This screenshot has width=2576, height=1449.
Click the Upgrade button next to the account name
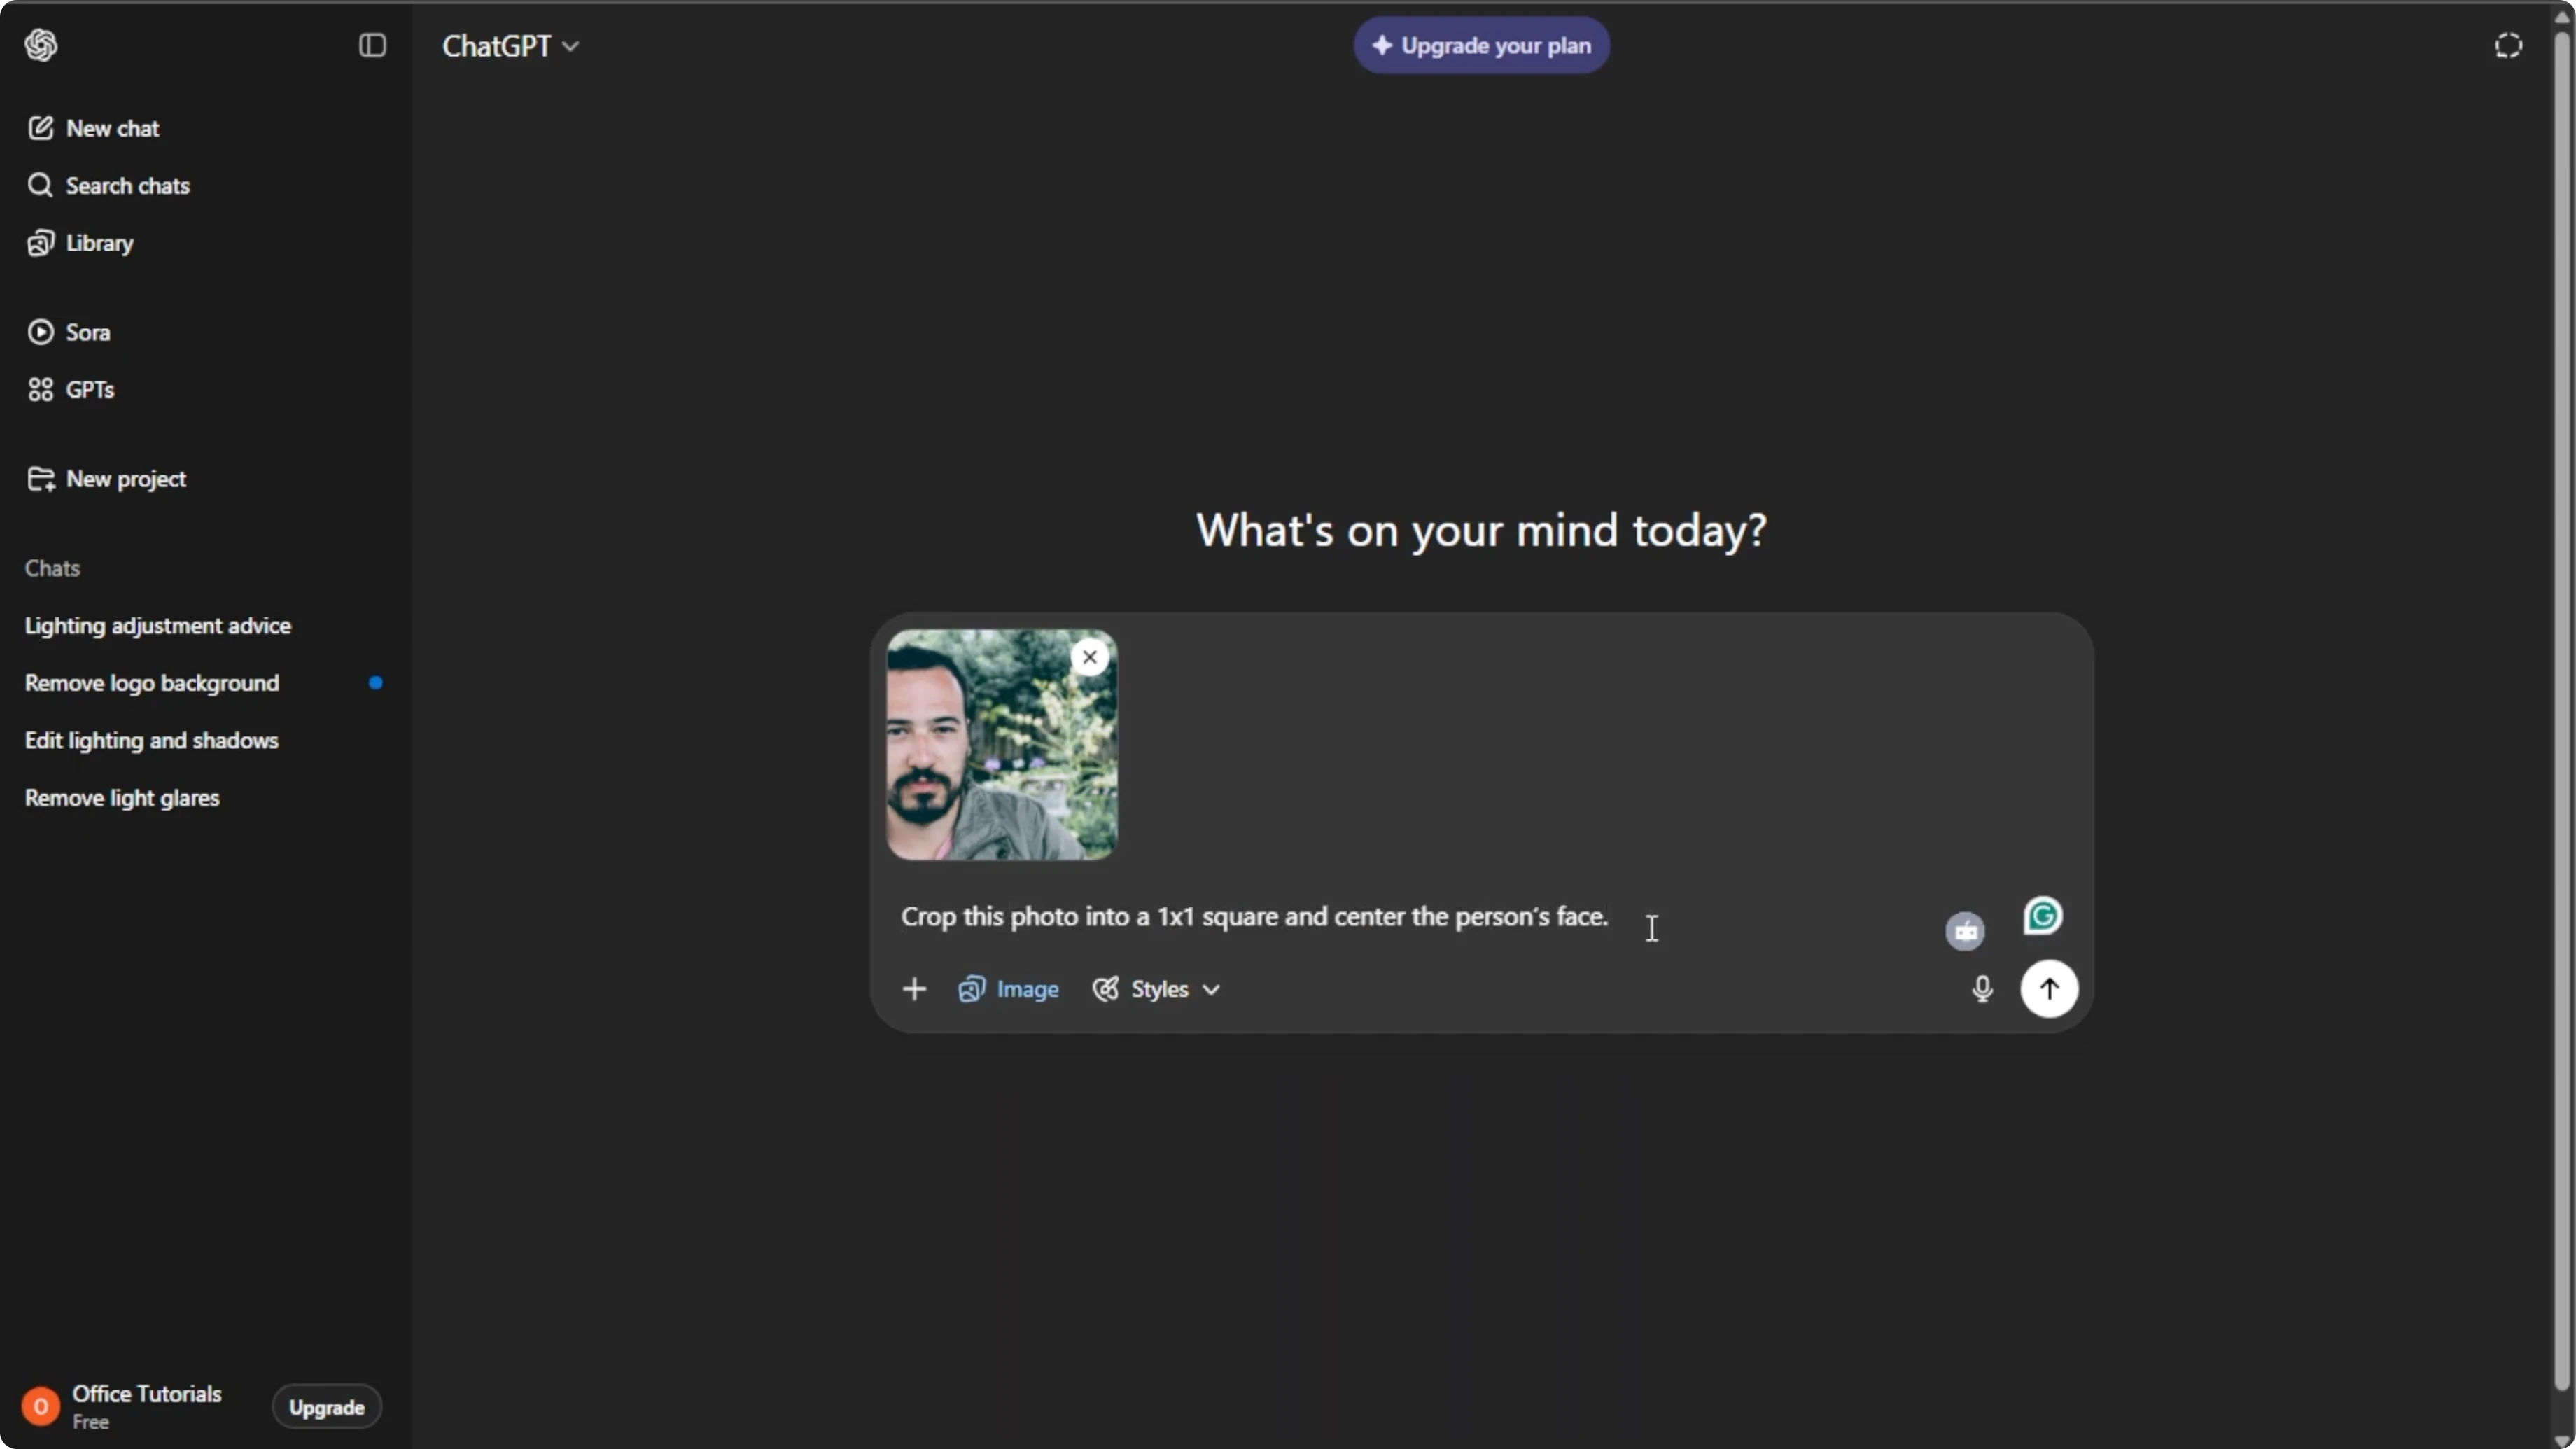click(327, 1407)
